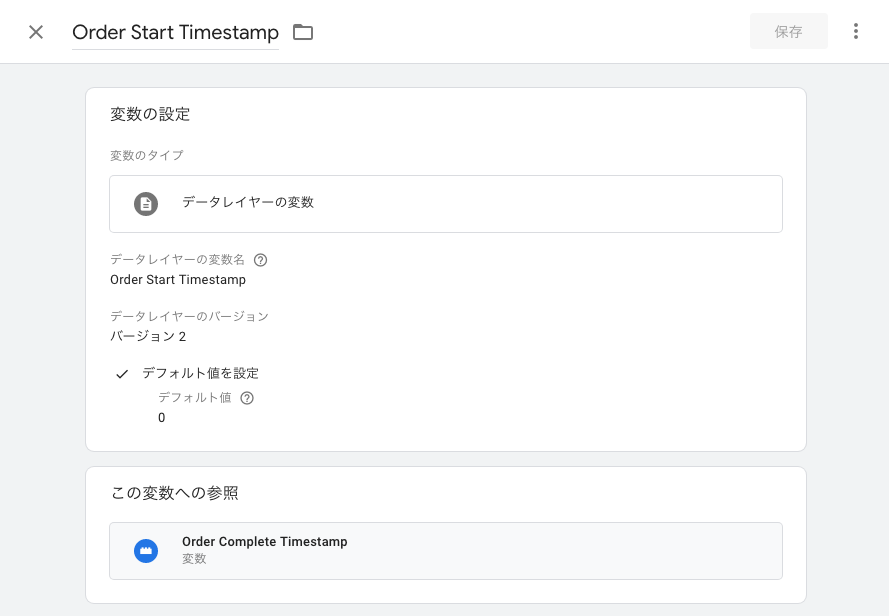Expand the variable type selection card

pos(446,204)
